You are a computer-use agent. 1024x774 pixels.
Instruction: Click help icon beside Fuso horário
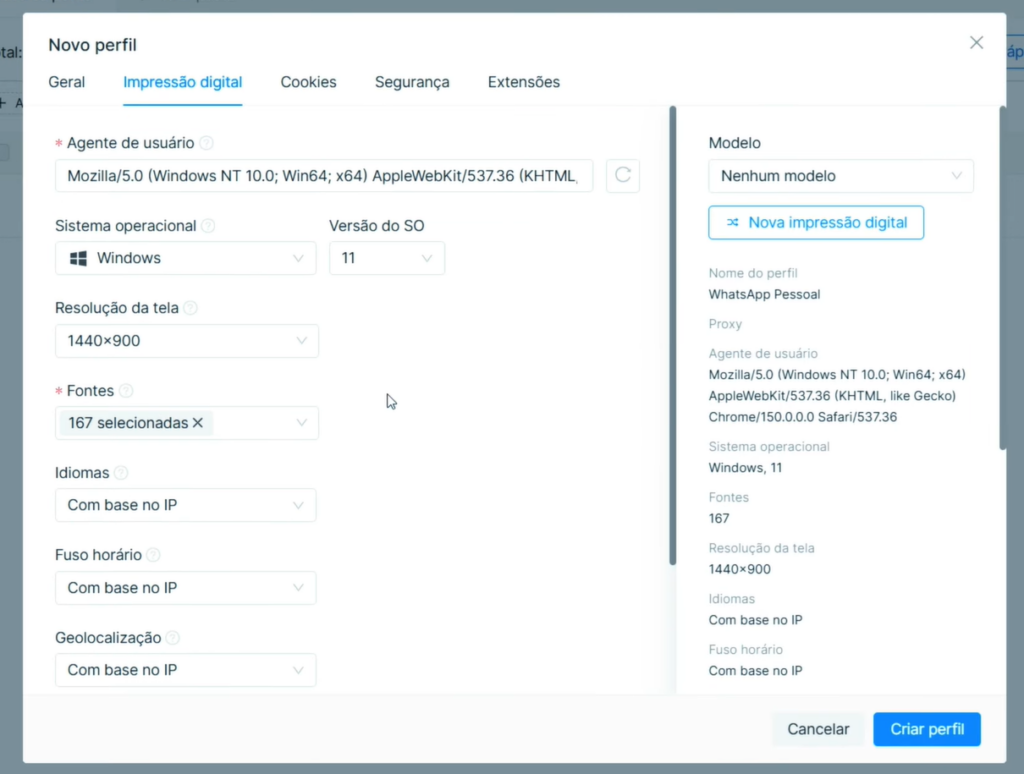pos(153,555)
